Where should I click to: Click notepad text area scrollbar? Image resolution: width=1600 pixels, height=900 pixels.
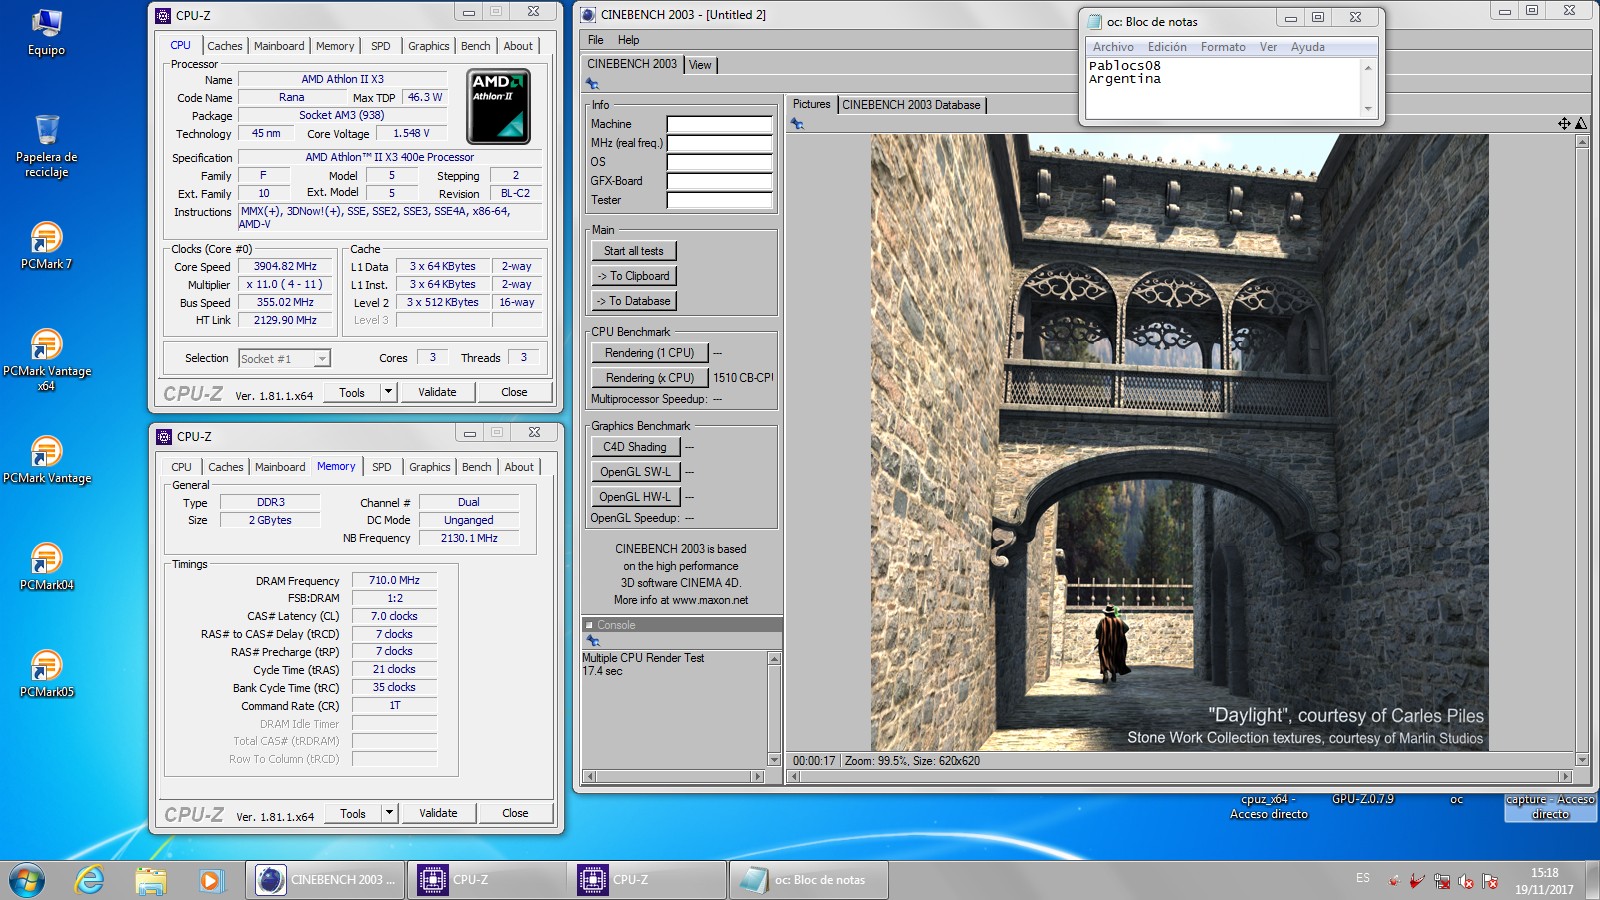pyautogui.click(x=1368, y=87)
